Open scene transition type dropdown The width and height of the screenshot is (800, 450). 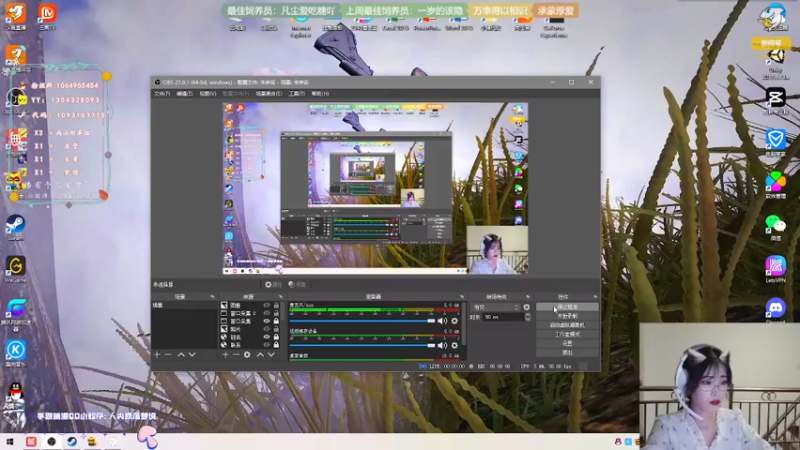click(495, 307)
